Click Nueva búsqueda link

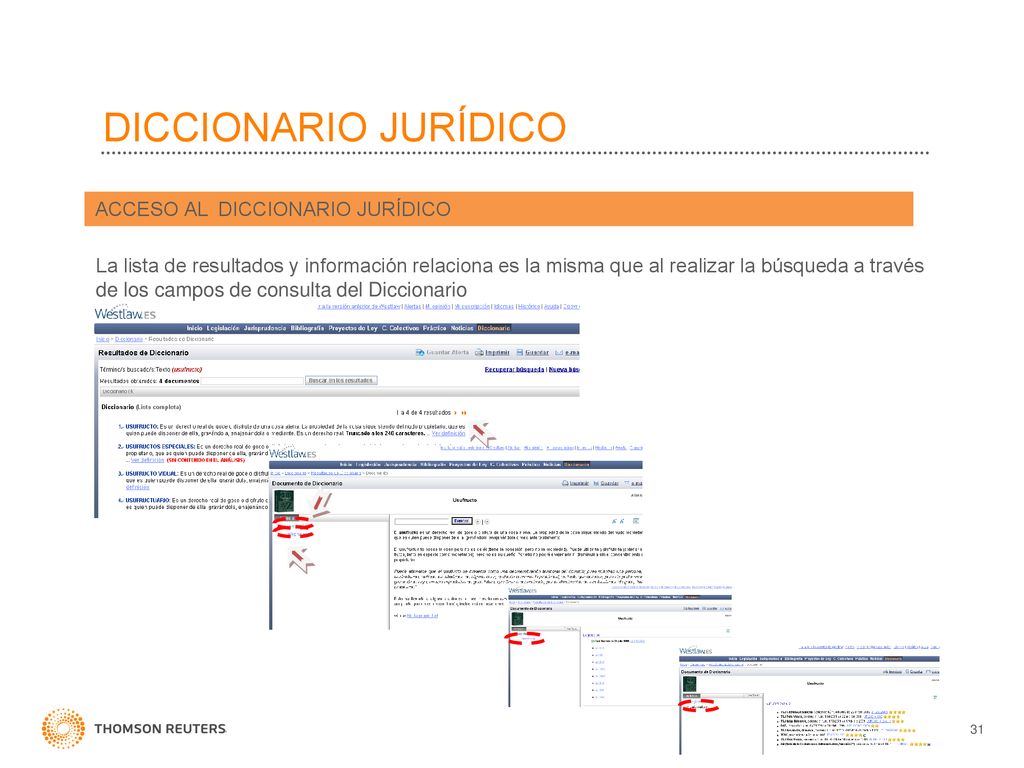pyautogui.click(x=564, y=370)
